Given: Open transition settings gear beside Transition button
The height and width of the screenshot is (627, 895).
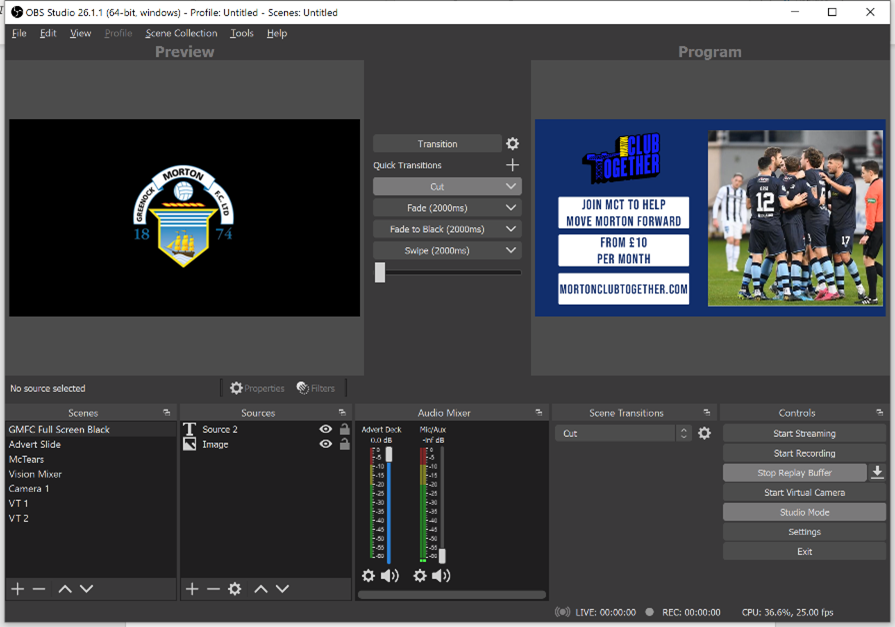Looking at the screenshot, I should coord(513,143).
